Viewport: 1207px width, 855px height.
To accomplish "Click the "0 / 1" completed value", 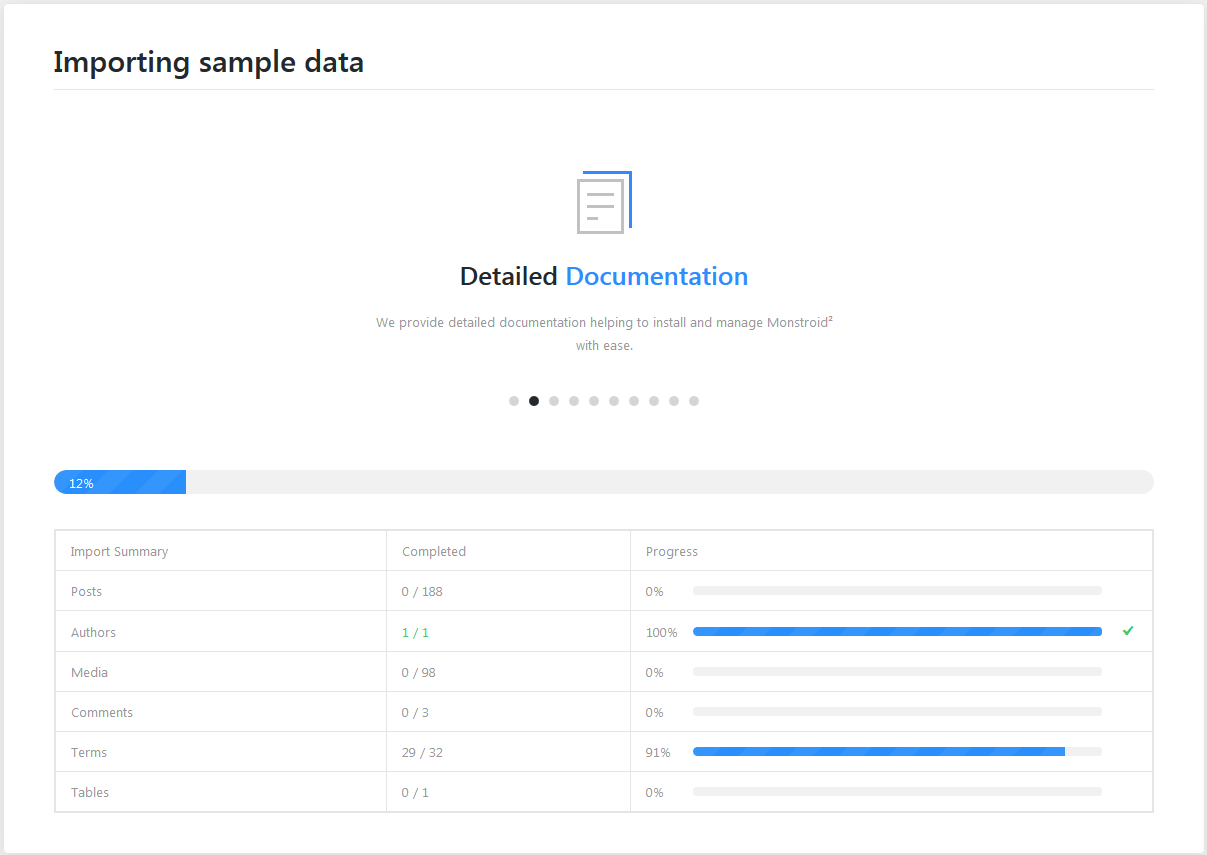I will pyautogui.click(x=415, y=792).
